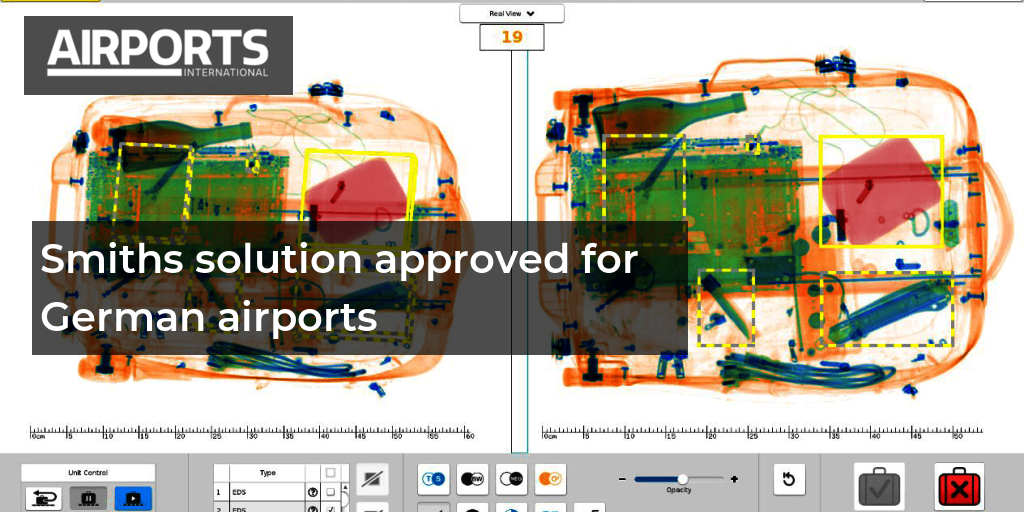The width and height of the screenshot is (1024, 512).
Task: Click the red suitcase reject-bag button
Action: click(959, 488)
